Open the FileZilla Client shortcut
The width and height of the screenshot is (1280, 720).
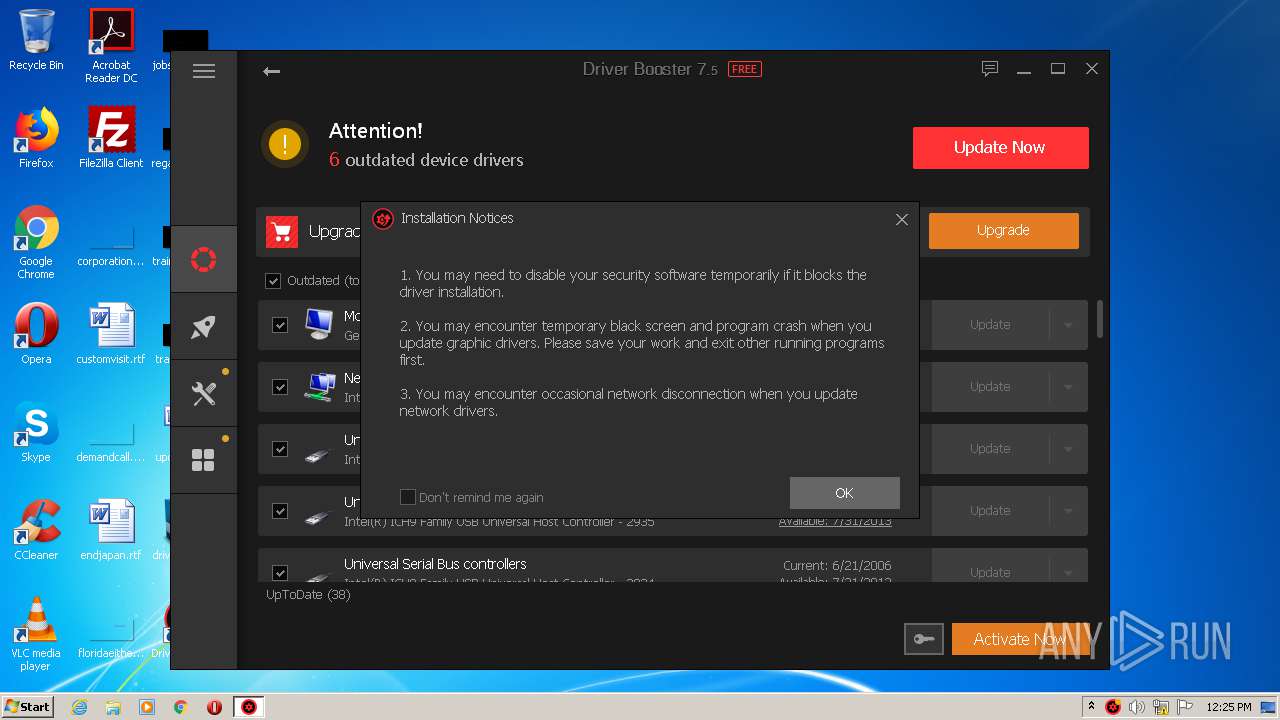pyautogui.click(x=111, y=138)
